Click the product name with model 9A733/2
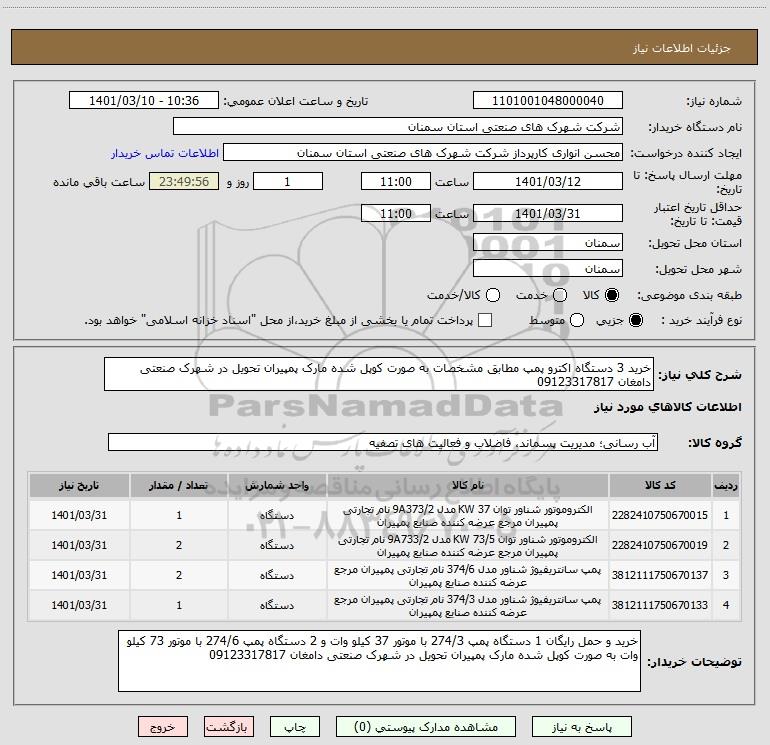This screenshot has width=770, height=745. pos(468,546)
